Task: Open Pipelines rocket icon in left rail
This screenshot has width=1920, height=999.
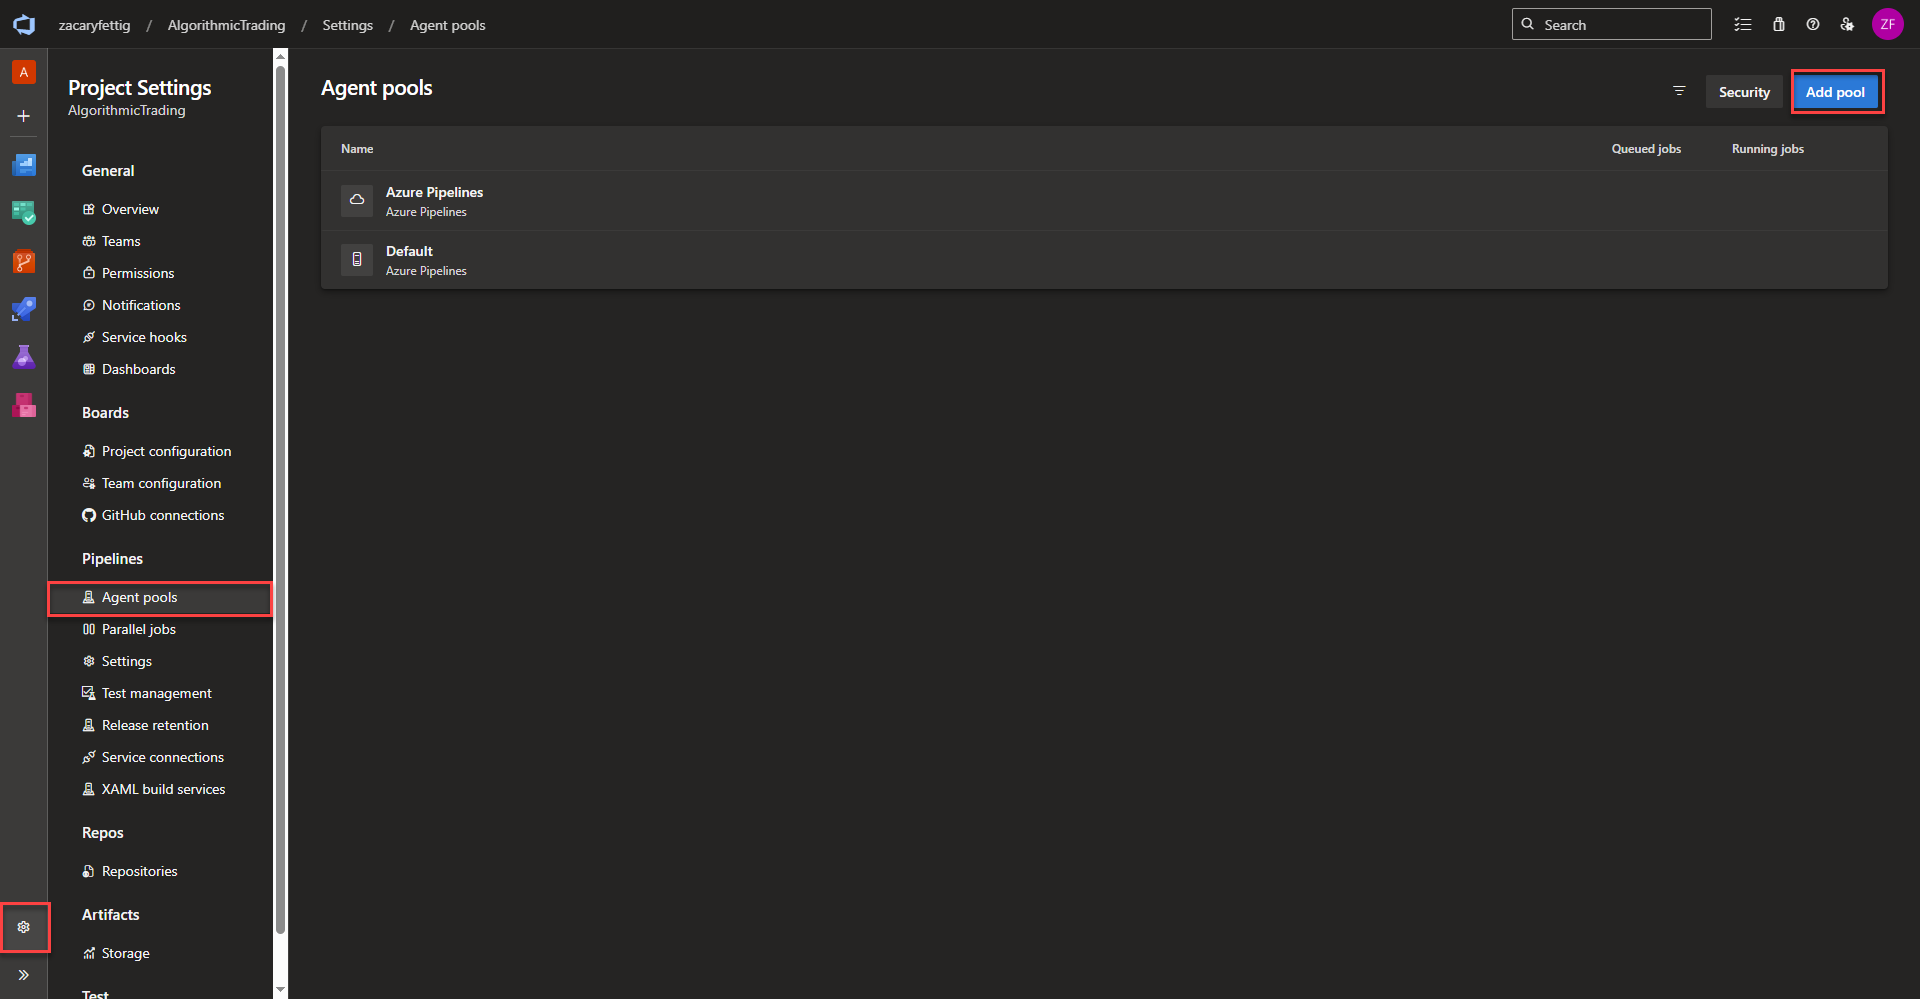Action: [24, 310]
